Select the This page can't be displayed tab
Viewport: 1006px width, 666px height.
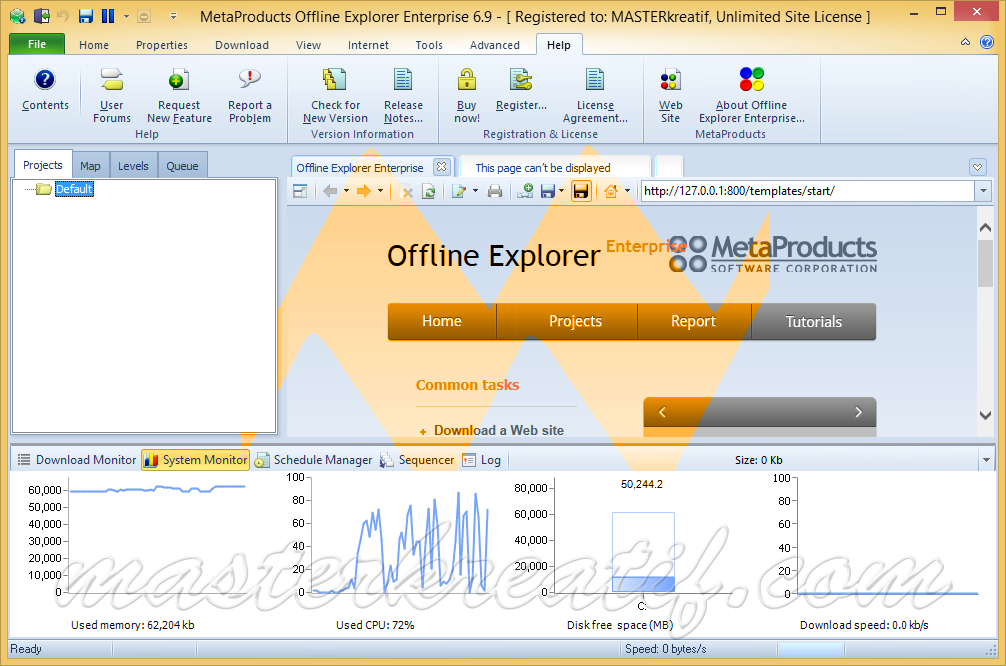[554, 167]
